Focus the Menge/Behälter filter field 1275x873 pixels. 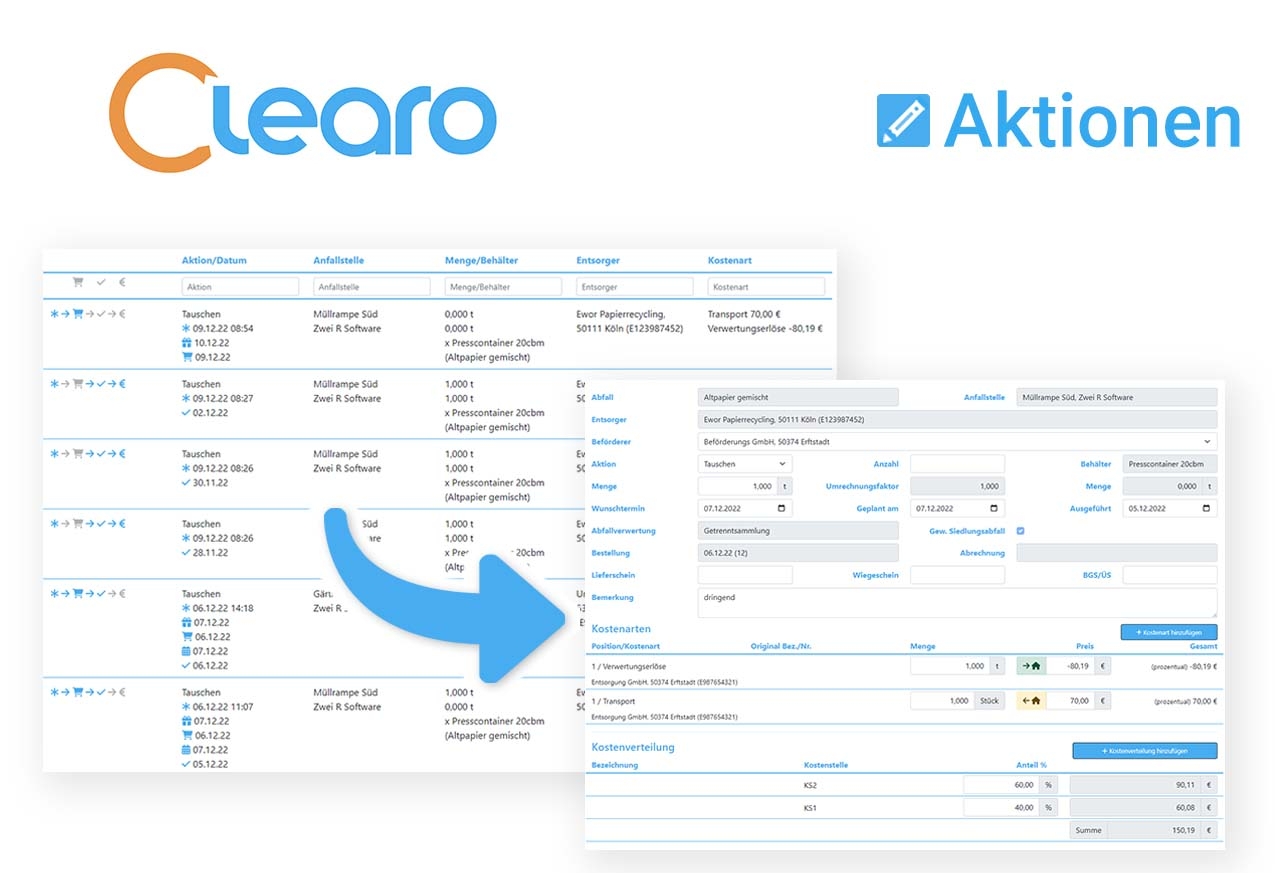tap(504, 287)
